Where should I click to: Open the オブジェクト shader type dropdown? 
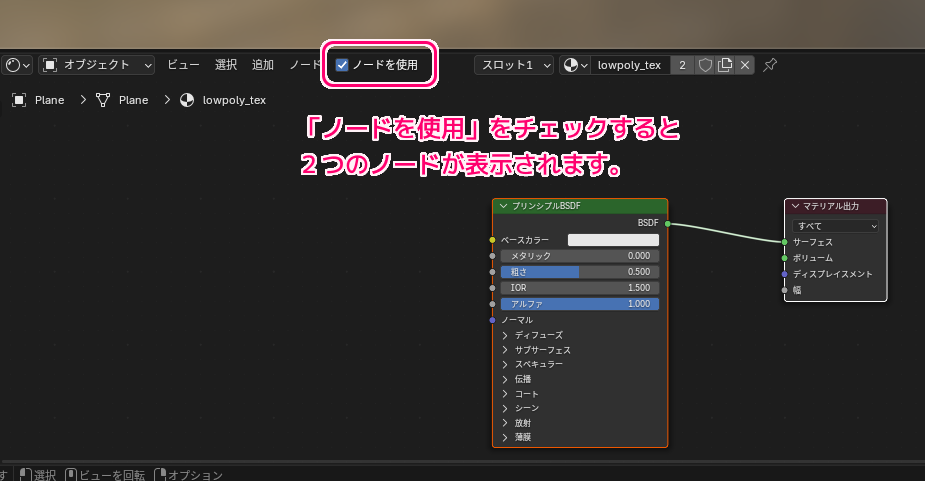pos(97,65)
